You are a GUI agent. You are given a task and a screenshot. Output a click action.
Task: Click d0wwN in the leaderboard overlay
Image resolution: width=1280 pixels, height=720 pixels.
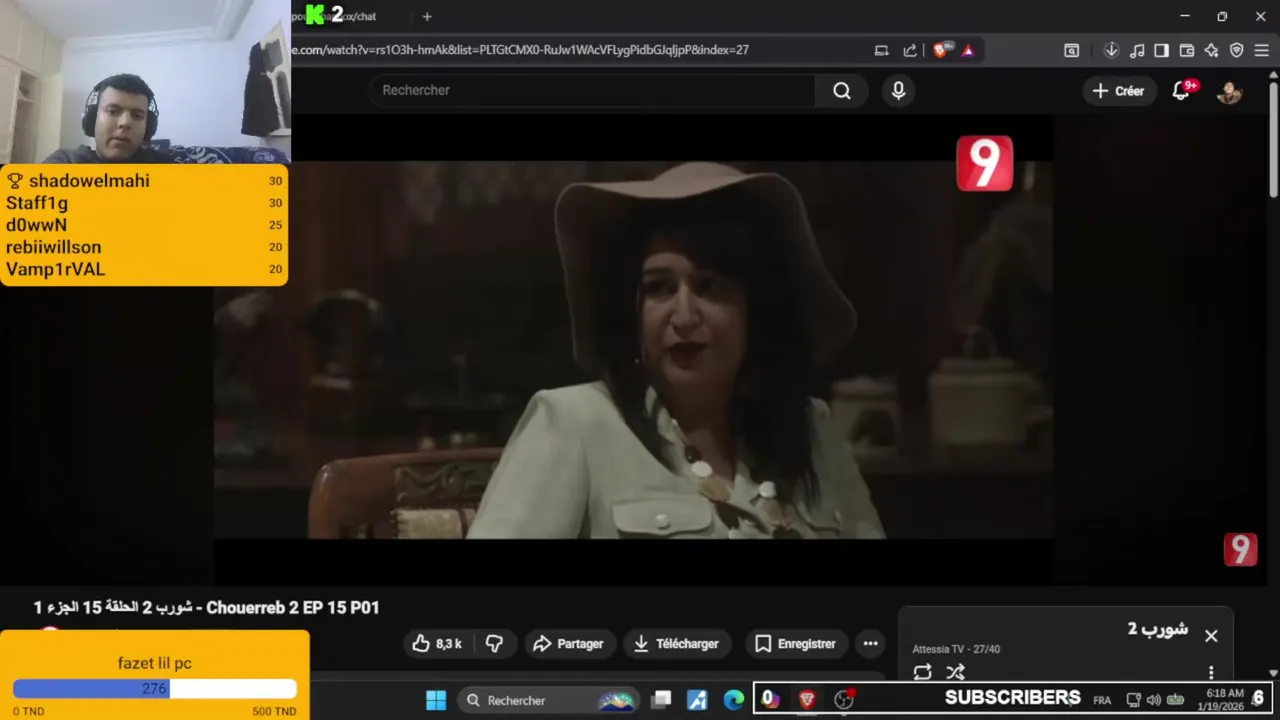pyautogui.click(x=36, y=225)
